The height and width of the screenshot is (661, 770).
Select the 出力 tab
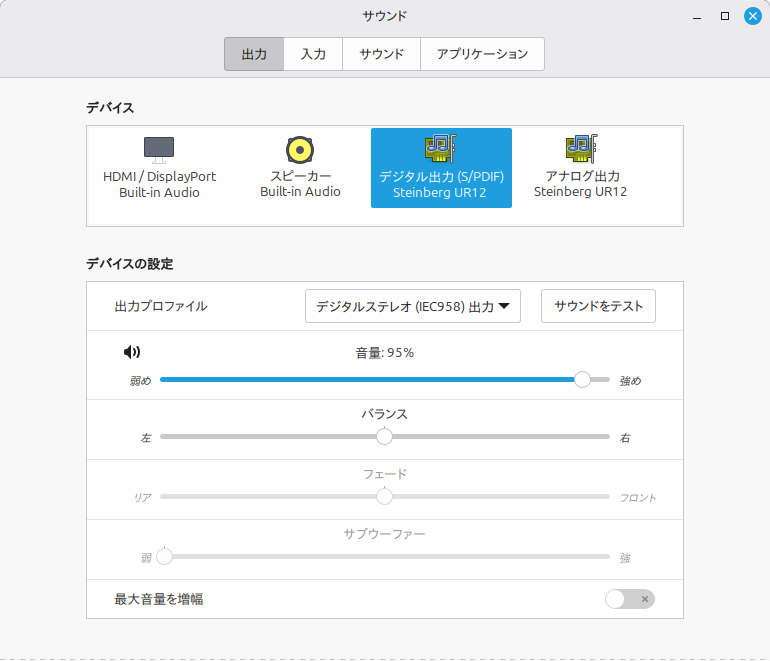[x=254, y=54]
